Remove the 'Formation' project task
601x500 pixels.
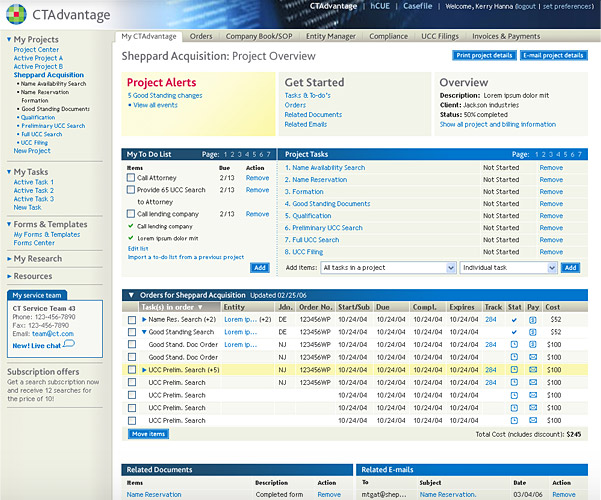(x=551, y=191)
